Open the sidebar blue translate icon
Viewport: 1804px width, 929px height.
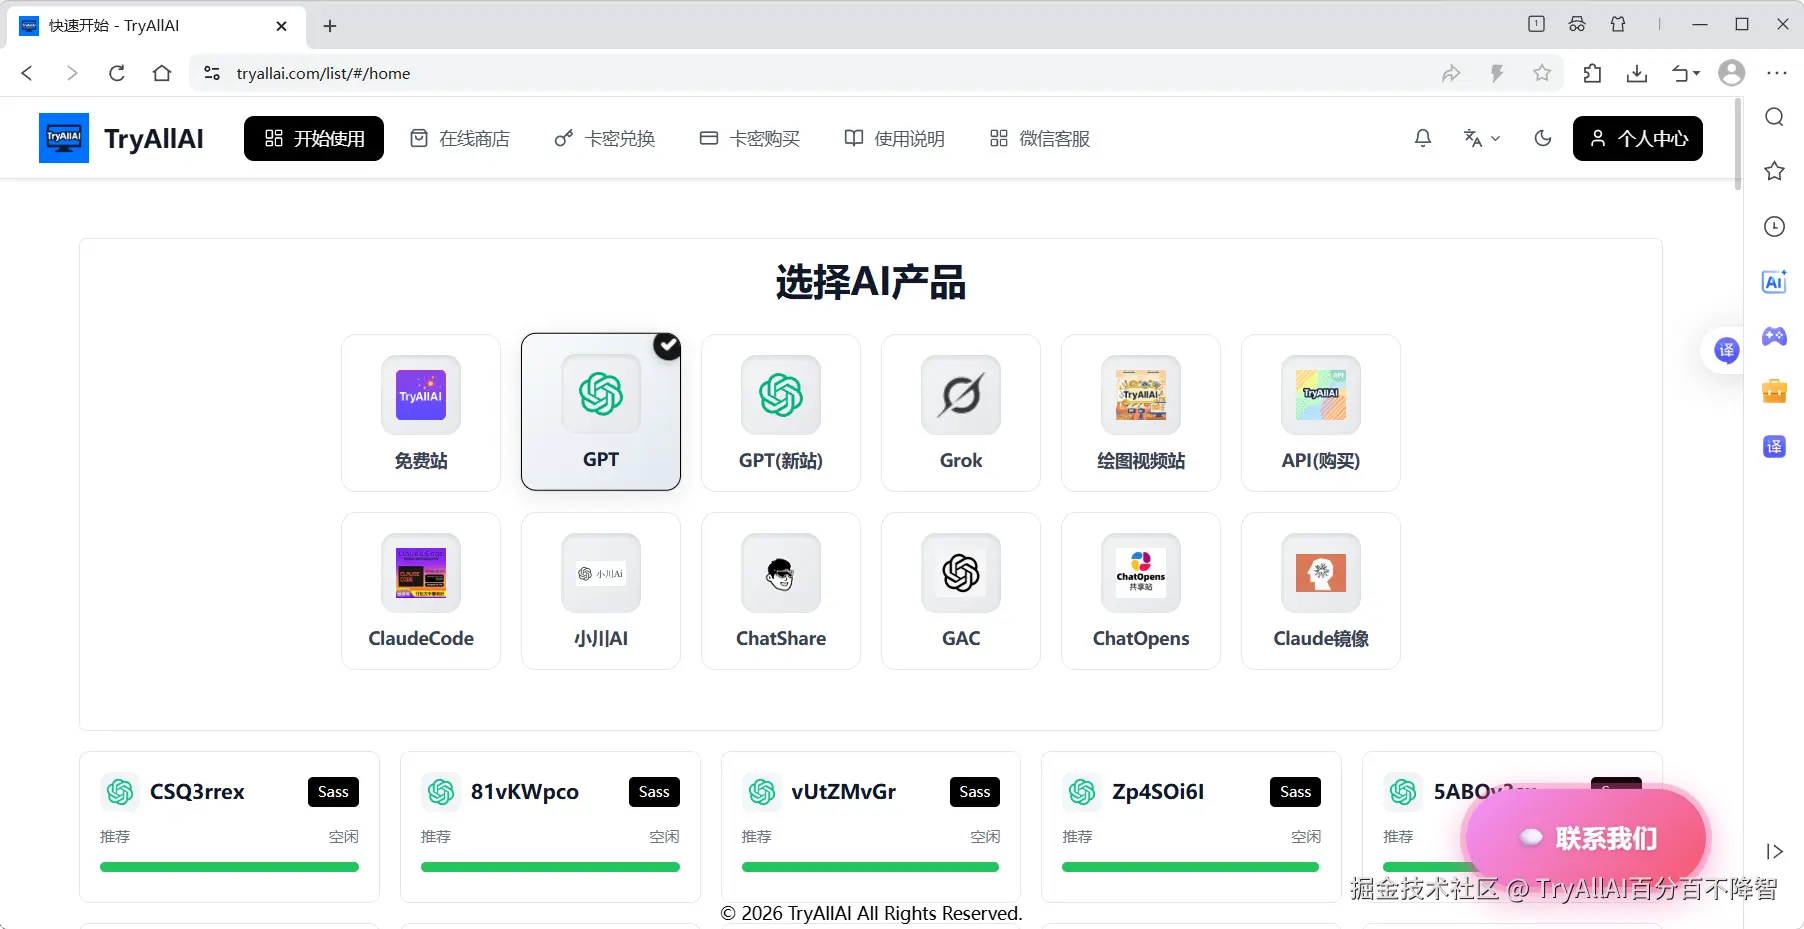[1775, 446]
